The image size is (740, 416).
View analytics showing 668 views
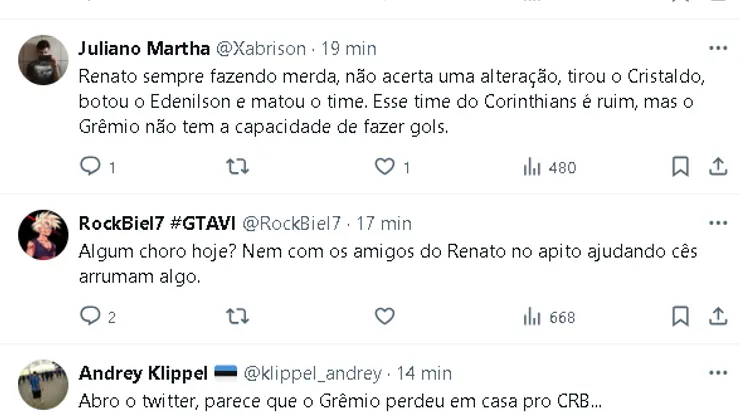(549, 317)
